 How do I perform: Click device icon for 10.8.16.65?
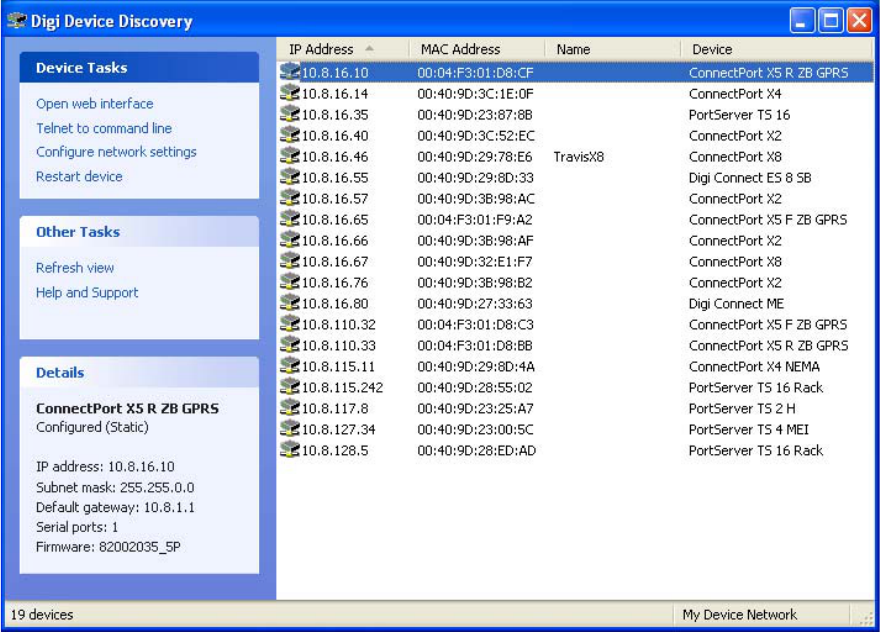290,218
